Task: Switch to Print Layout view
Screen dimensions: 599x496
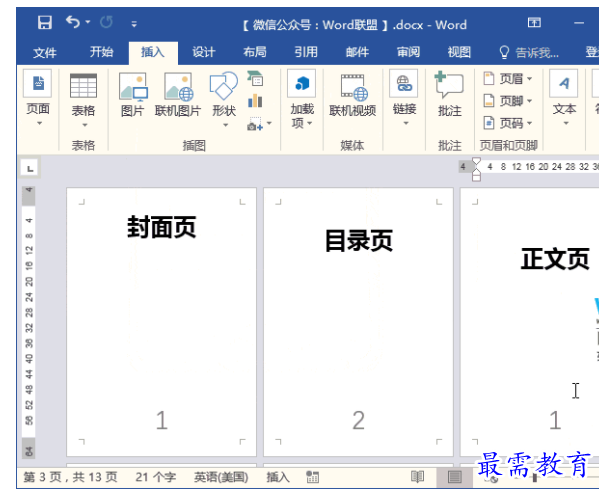Action: pyautogui.click(x=455, y=477)
